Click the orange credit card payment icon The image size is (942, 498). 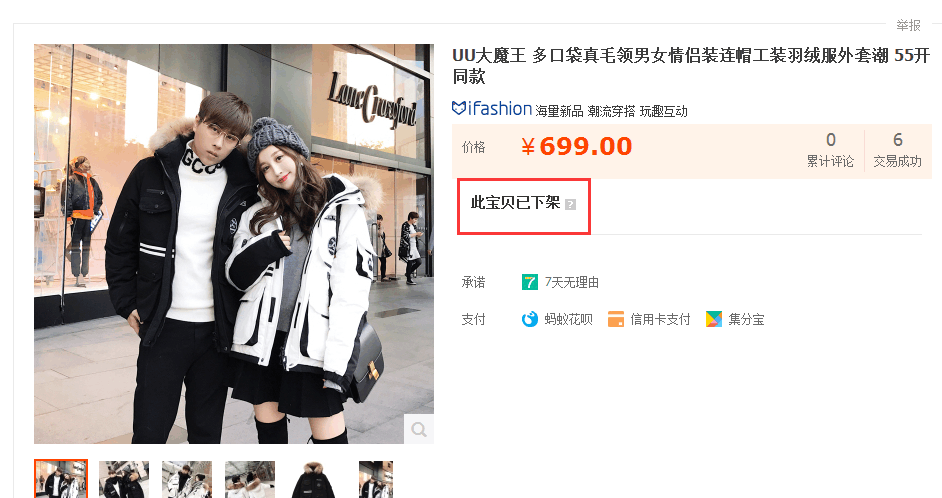tap(616, 319)
